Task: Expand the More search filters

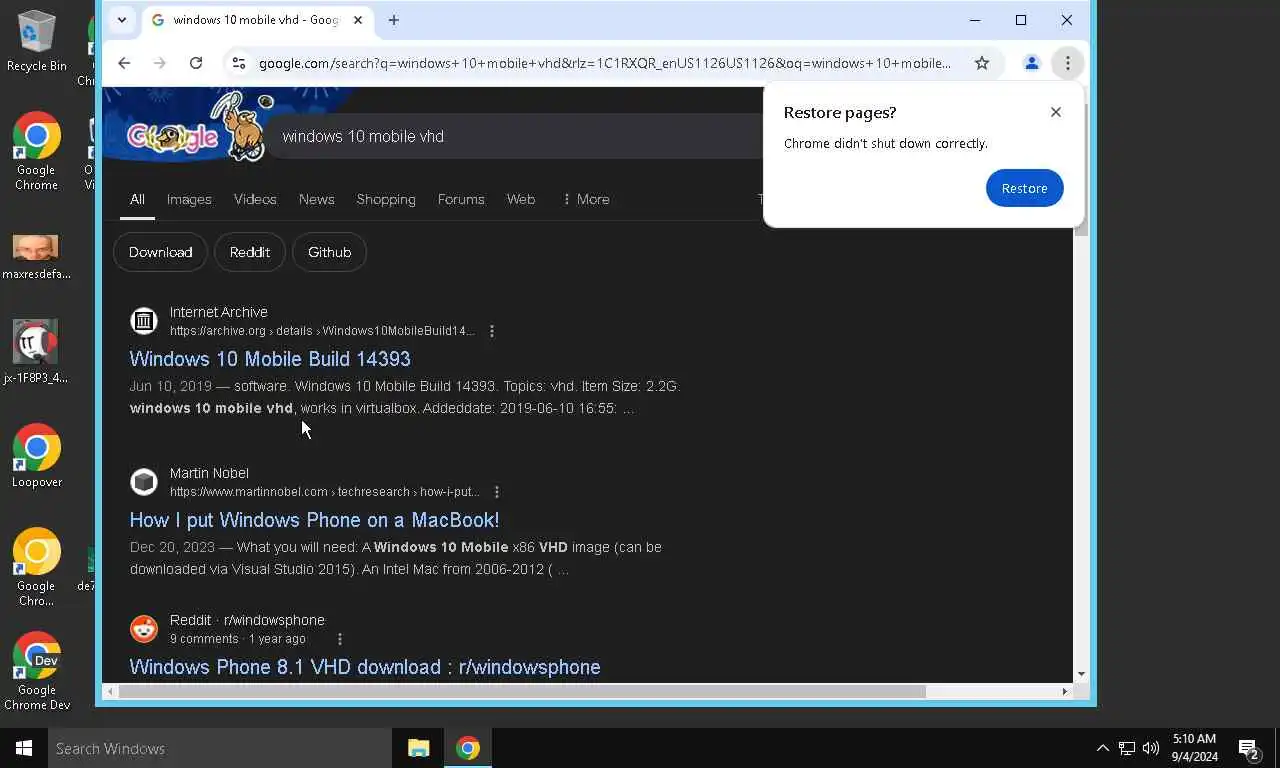Action: (x=586, y=199)
